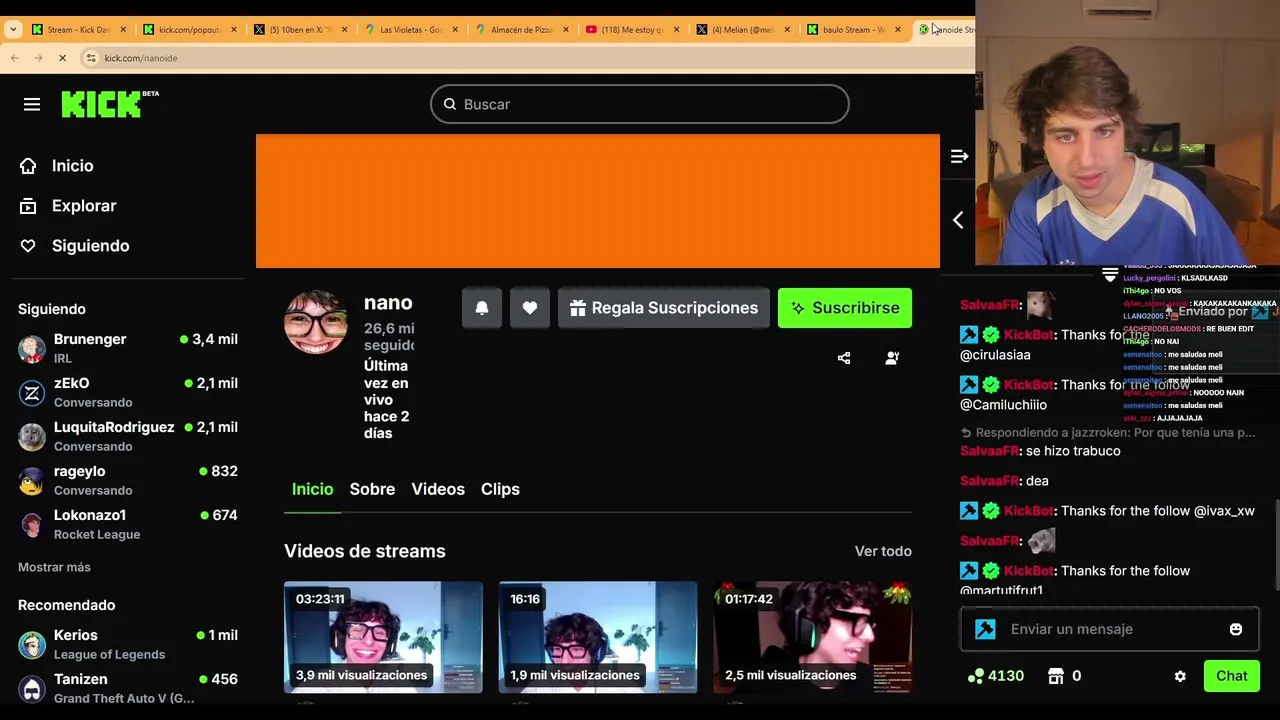Viewport: 1280px width, 720px height.
Task: Open Tanizen recommended channel
Action: [x=128, y=688]
